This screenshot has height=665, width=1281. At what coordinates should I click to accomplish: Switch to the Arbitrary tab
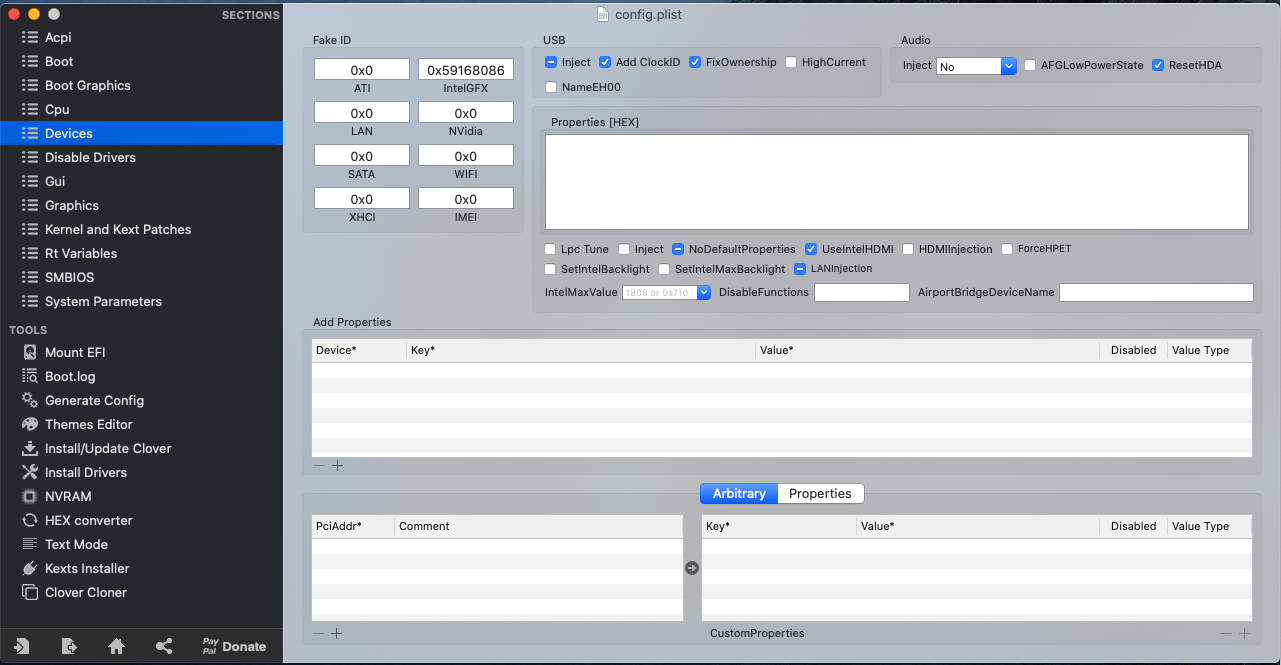pyautogui.click(x=739, y=494)
